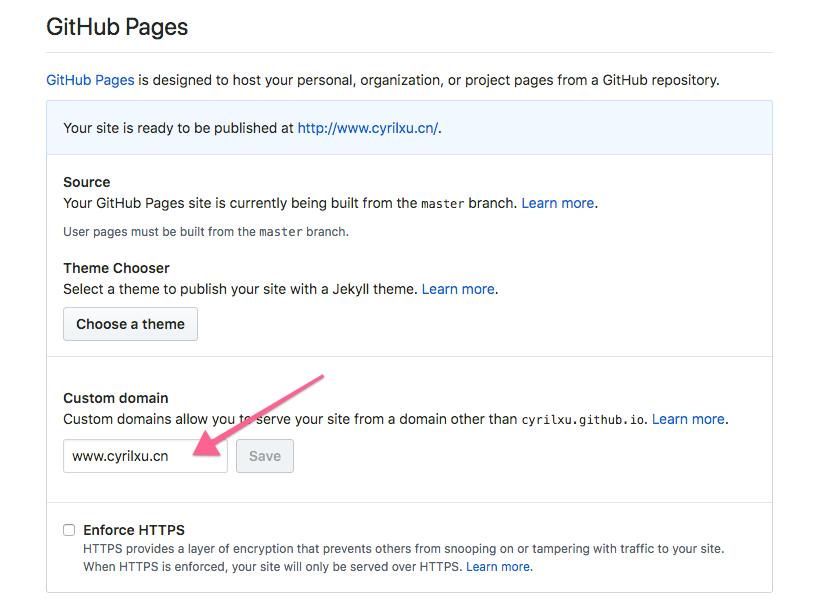Click the HTTPS encryption description paragraph
The image size is (817, 611).
click(x=403, y=558)
